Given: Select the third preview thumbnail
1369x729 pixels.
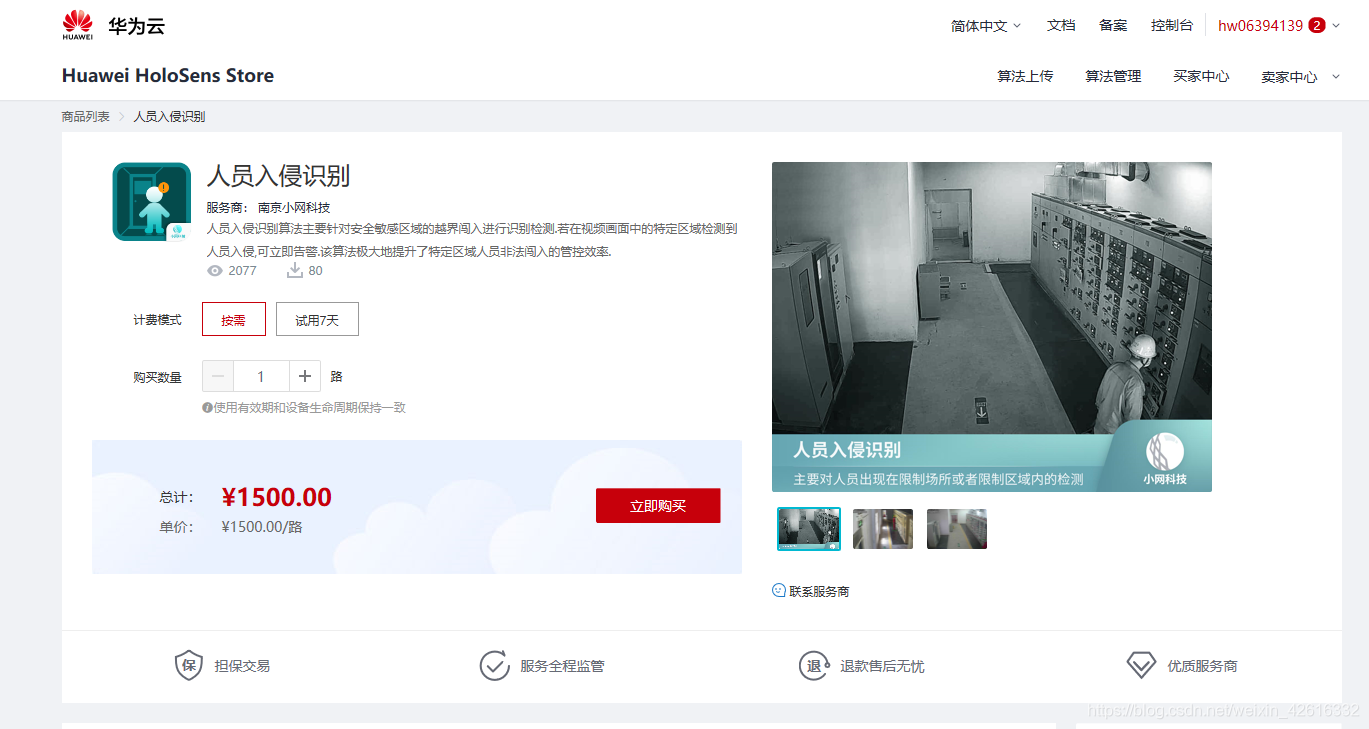Looking at the screenshot, I should (957, 529).
